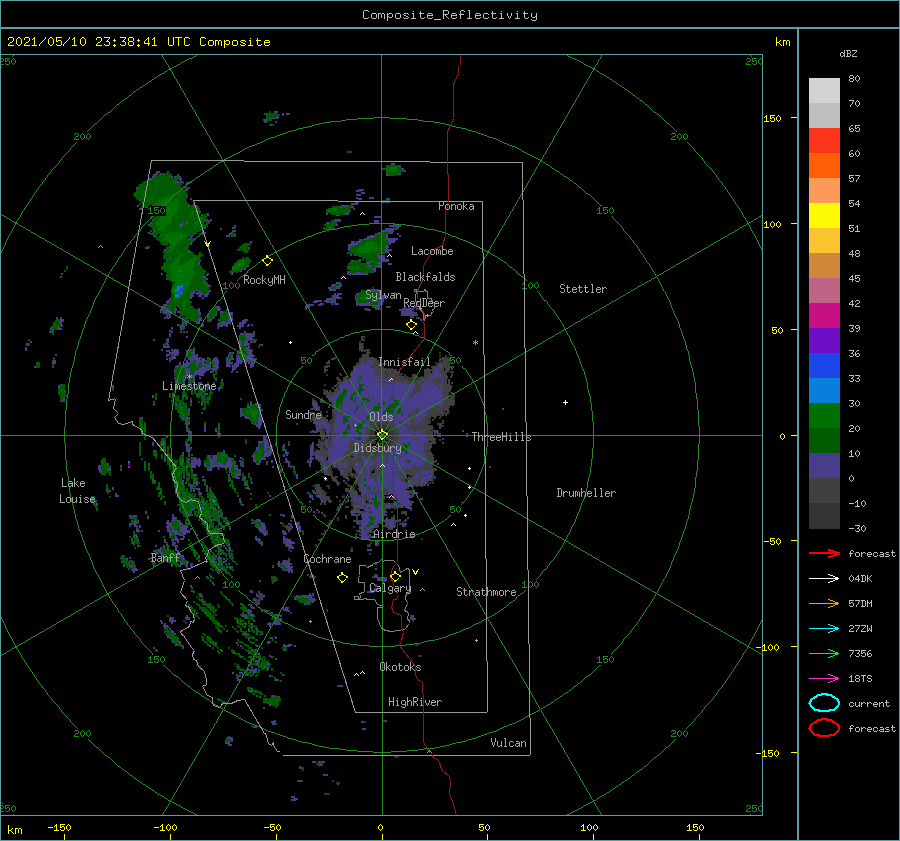Click the purple 39 dBZ swatch
The image size is (900, 841).
[824, 340]
